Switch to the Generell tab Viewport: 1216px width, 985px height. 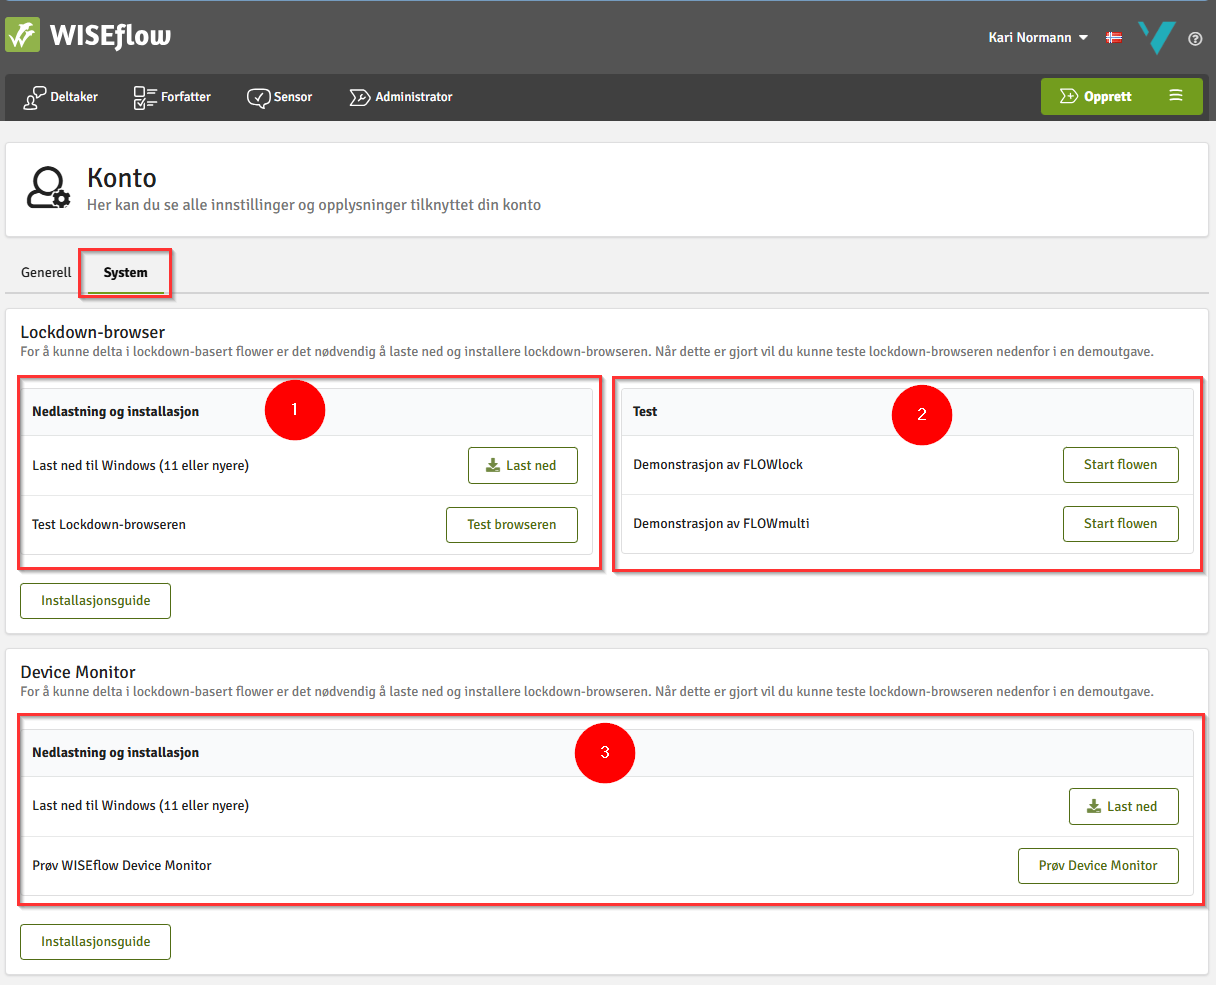(x=46, y=272)
